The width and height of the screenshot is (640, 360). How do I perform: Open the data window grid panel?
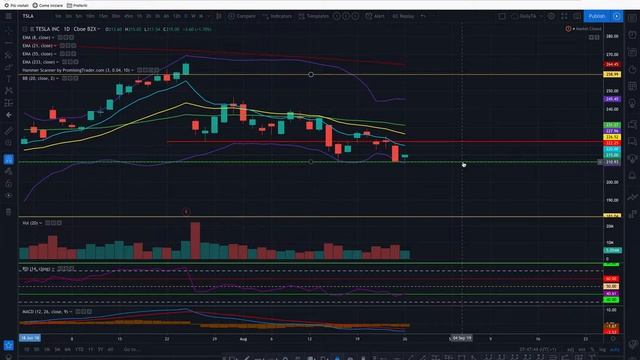[x=632, y=86]
